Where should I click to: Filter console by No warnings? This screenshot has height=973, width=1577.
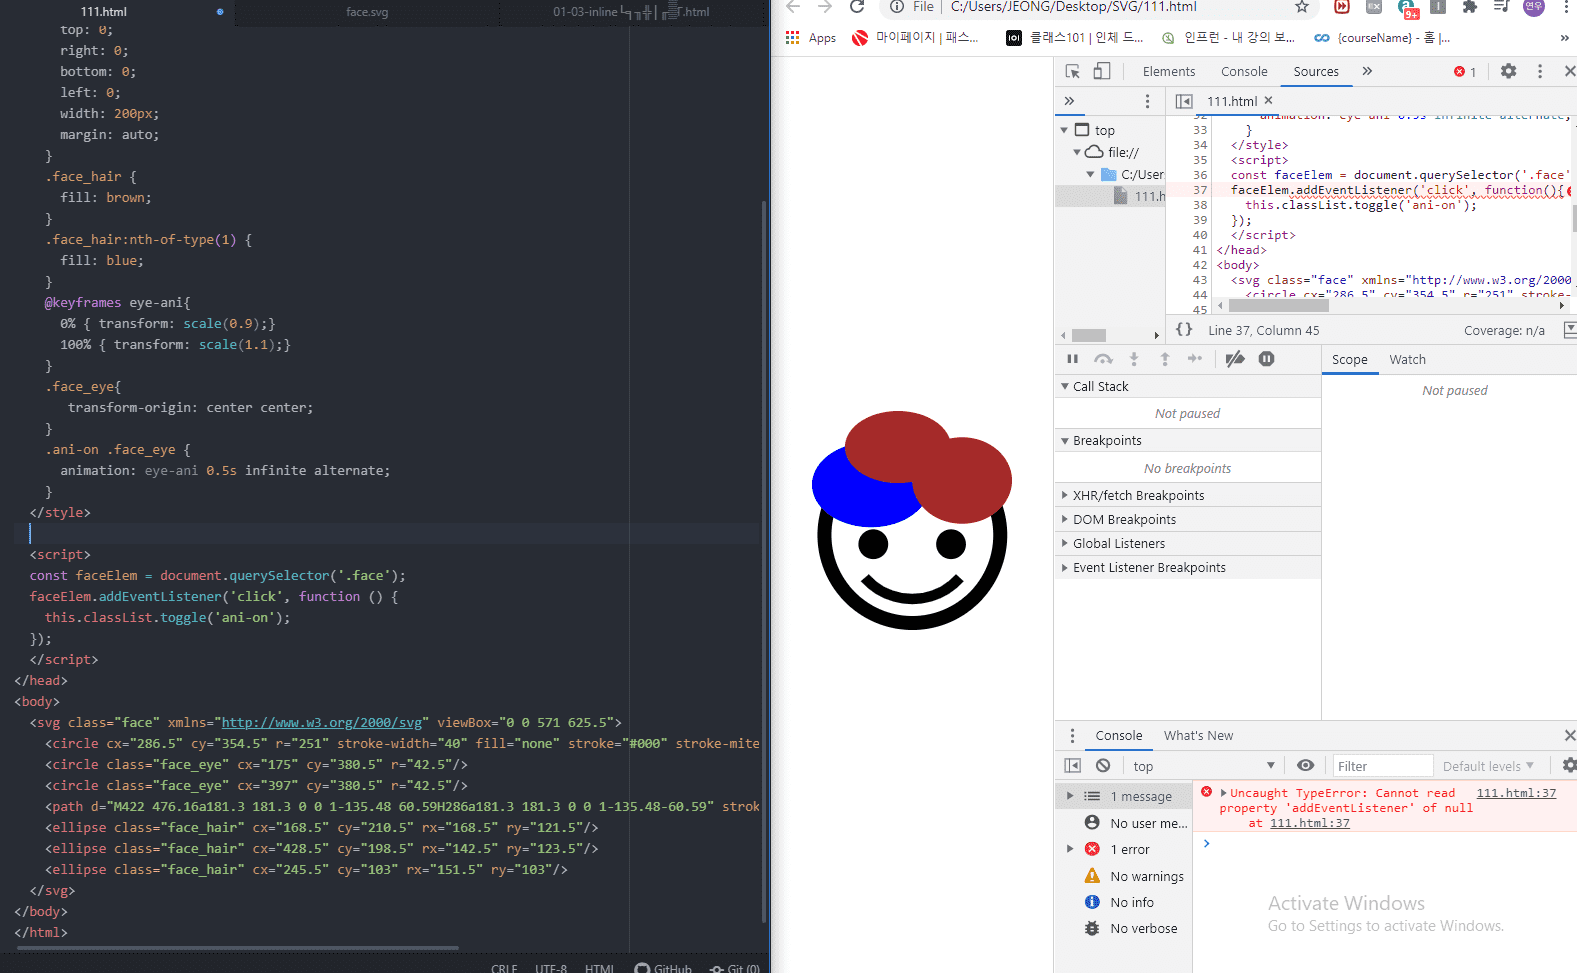pos(1134,876)
